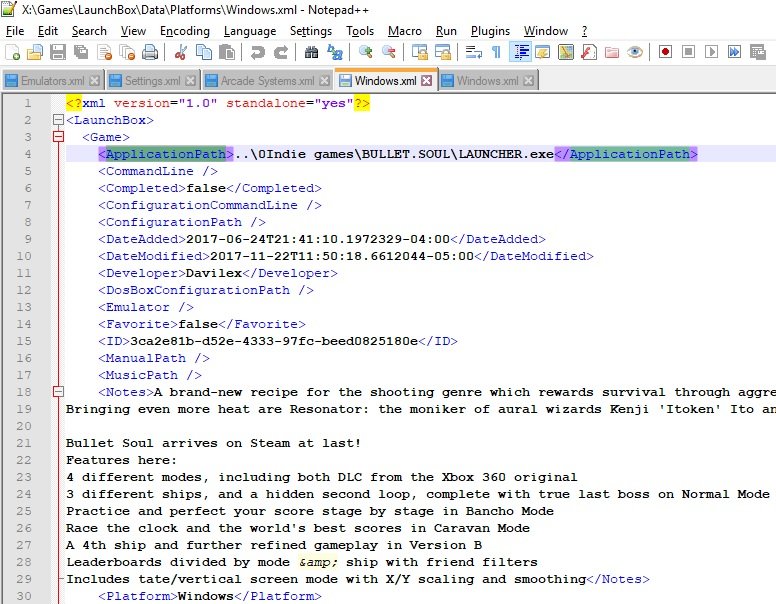Toggle the Indent Guide toolbar button
This screenshot has height=604, width=776.
pos(521,52)
